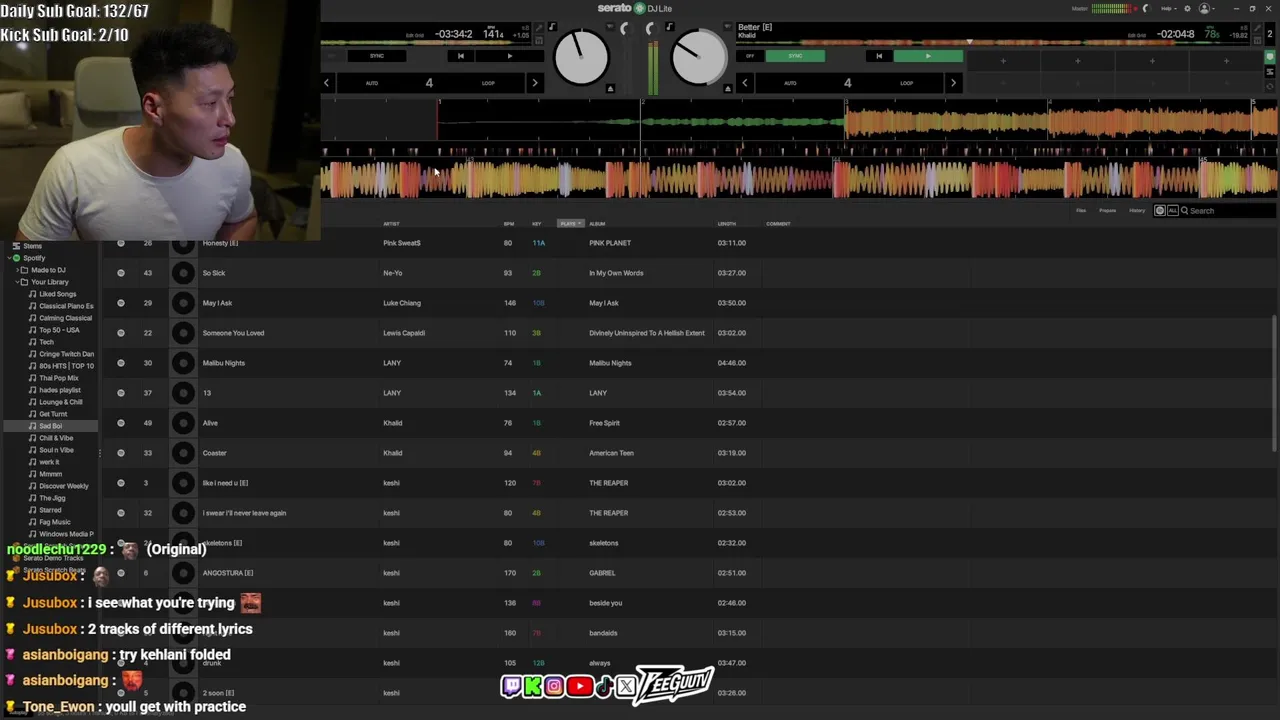Open the History panel tab
This screenshot has width=1280, height=720.
click(1137, 211)
